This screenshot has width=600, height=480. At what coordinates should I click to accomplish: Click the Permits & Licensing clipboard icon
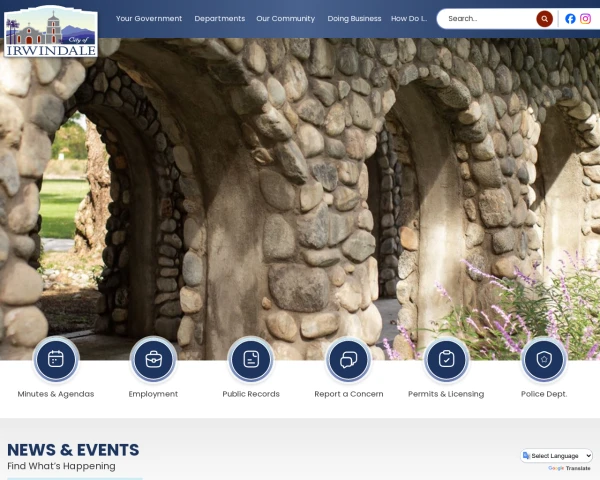click(446, 359)
